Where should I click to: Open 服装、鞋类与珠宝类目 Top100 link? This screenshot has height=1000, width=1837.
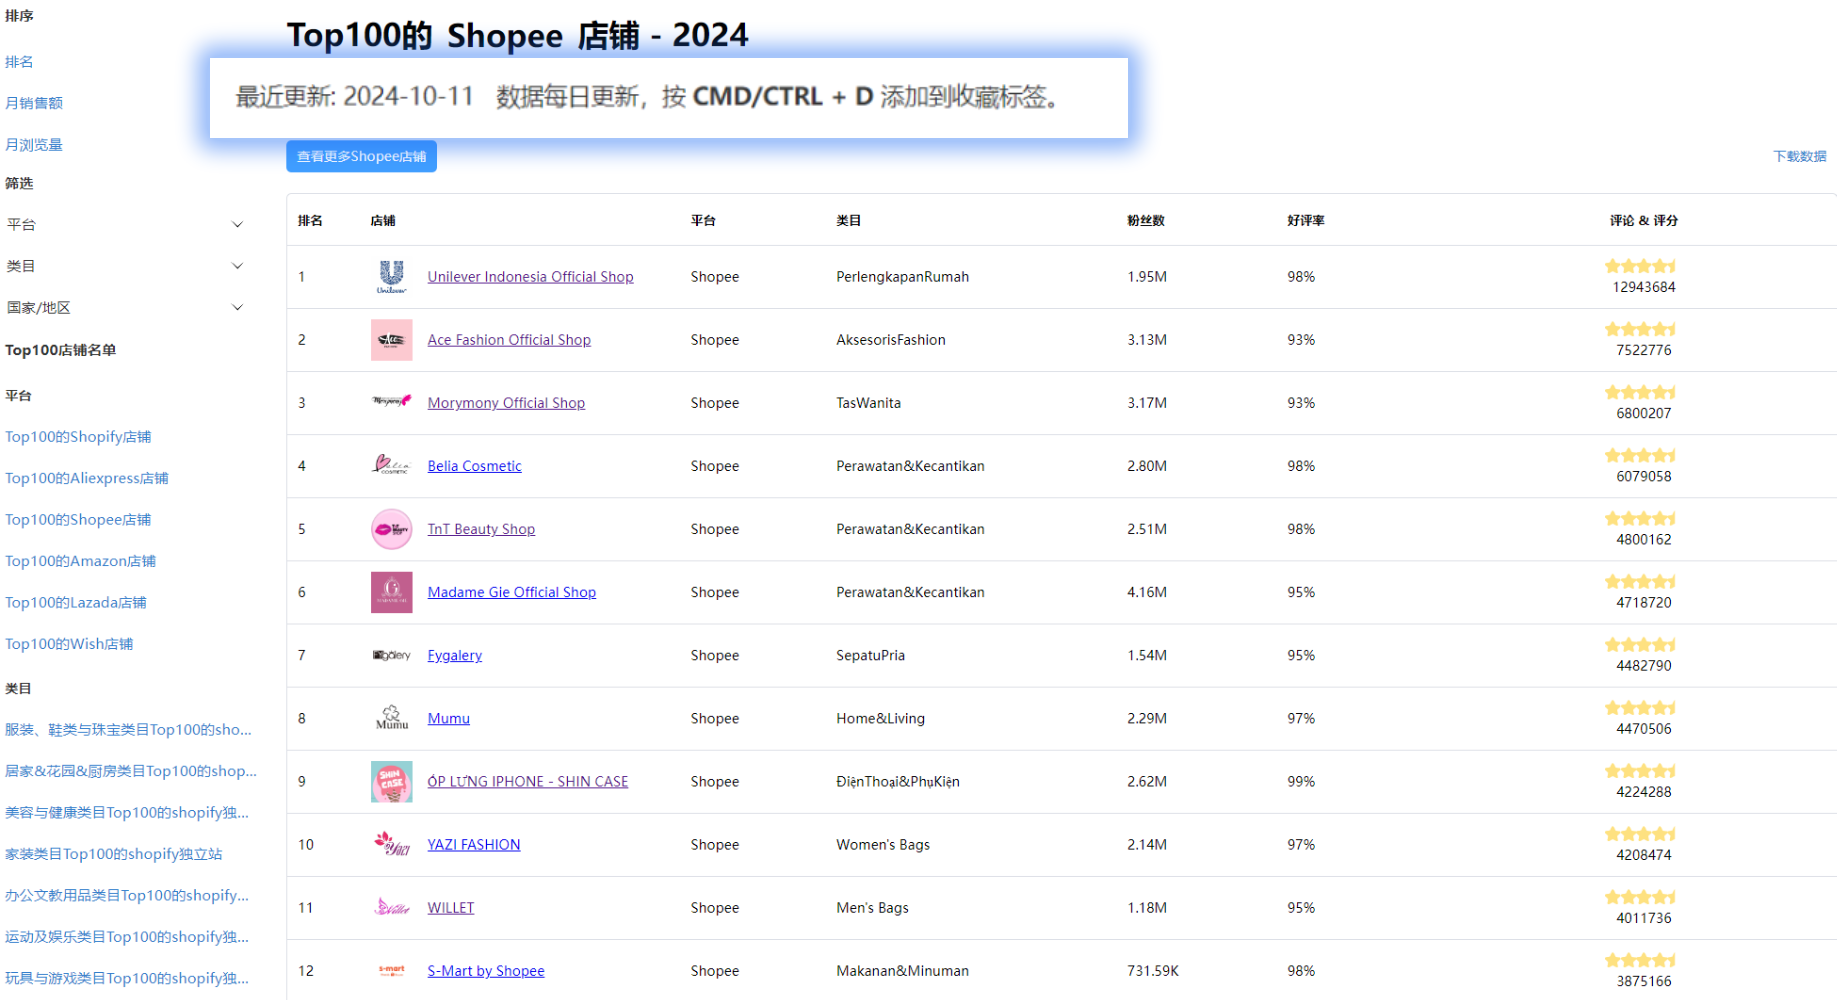point(128,730)
